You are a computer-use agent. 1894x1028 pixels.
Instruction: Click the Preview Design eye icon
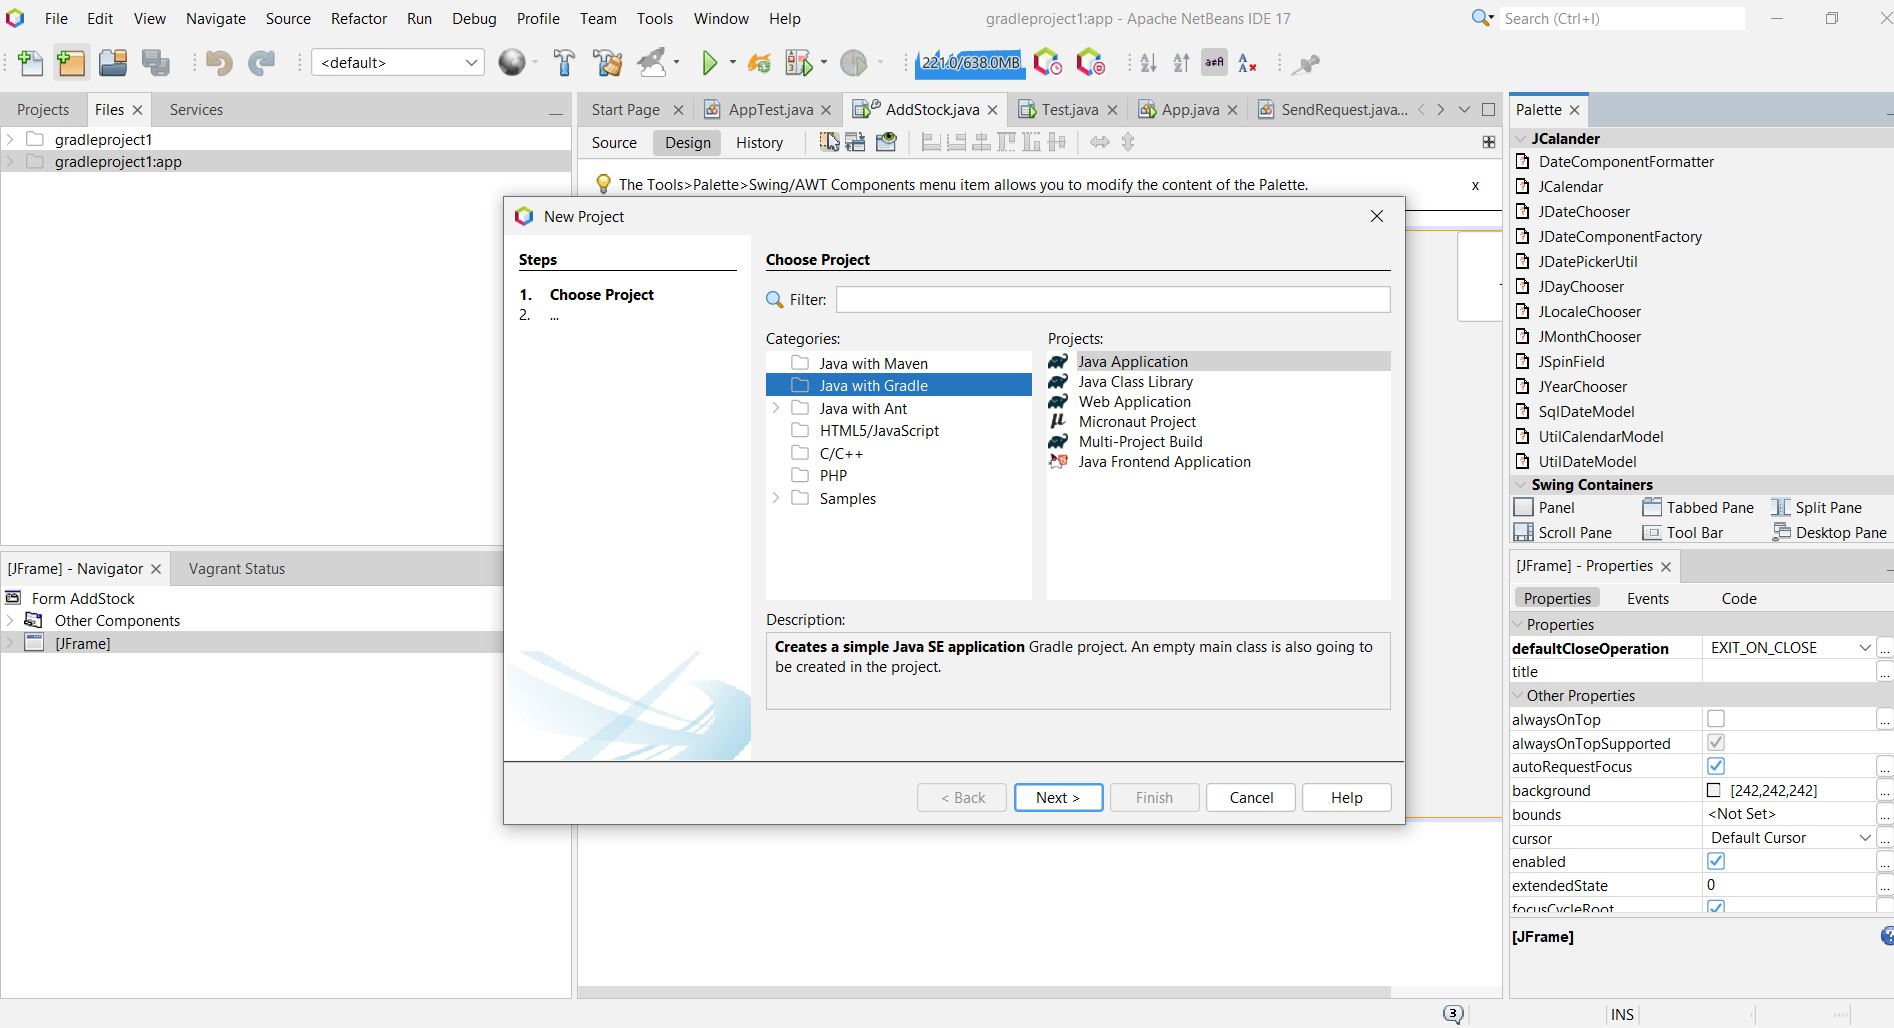click(886, 142)
